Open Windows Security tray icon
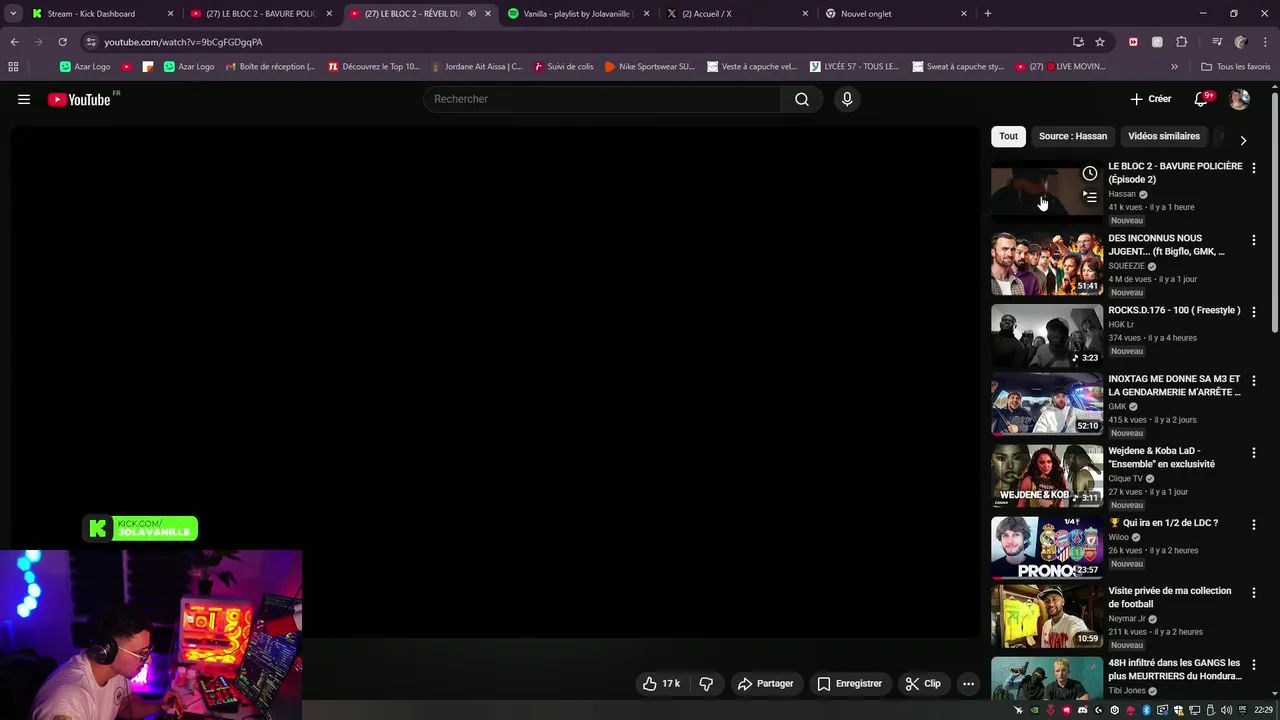The image size is (1280, 720). click(1179, 710)
